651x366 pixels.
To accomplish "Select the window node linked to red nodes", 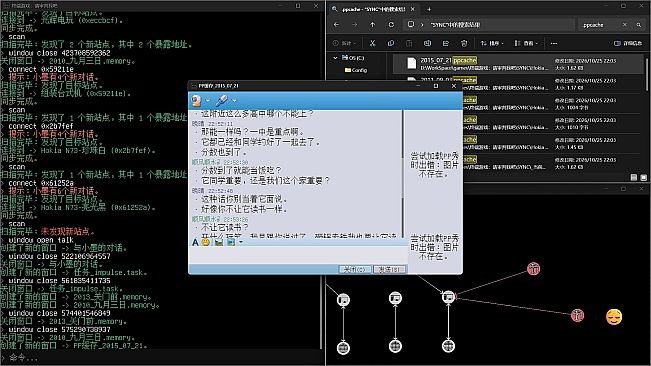I will click(x=448, y=297).
